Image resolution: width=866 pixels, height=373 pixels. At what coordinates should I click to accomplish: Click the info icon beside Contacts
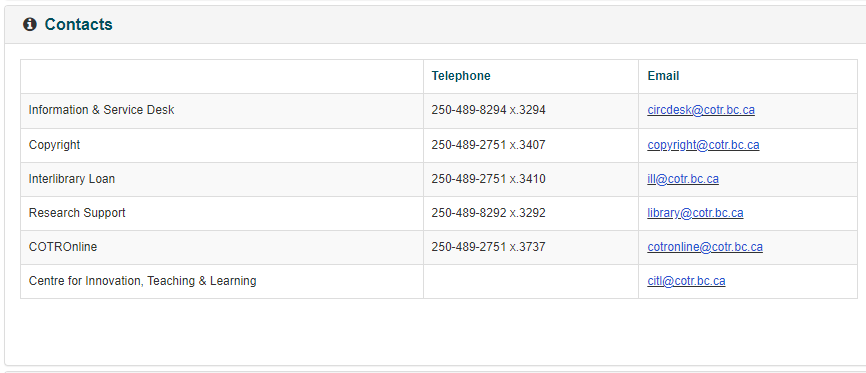30,24
